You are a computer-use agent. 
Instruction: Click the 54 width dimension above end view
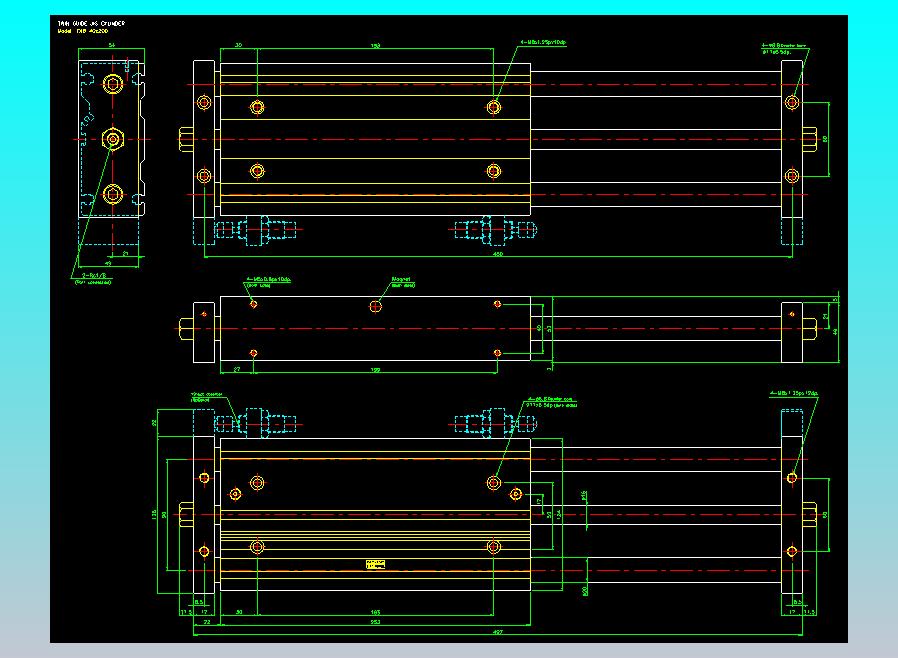click(x=111, y=46)
